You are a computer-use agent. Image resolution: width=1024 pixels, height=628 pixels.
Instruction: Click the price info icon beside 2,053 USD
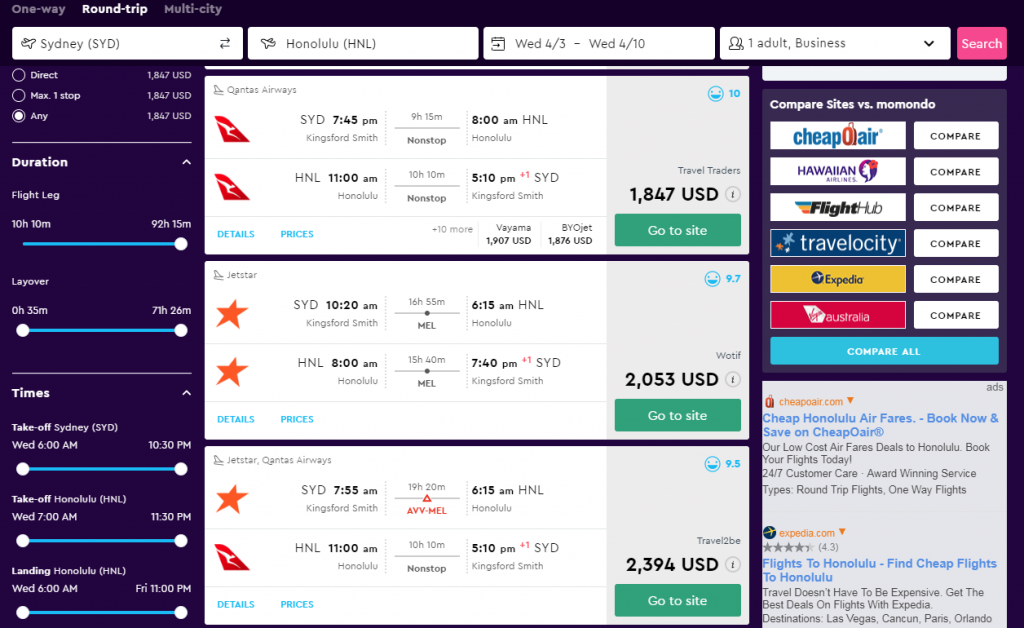(733, 379)
